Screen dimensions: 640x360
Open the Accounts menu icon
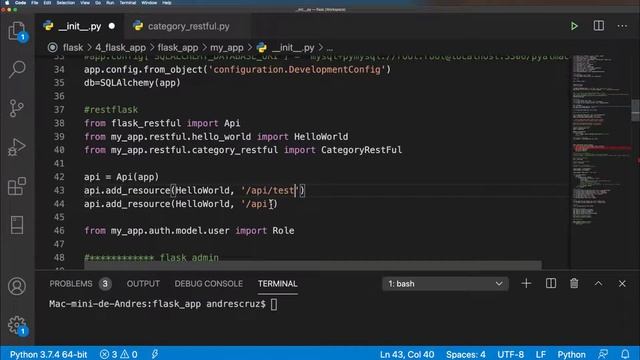(x=17, y=287)
